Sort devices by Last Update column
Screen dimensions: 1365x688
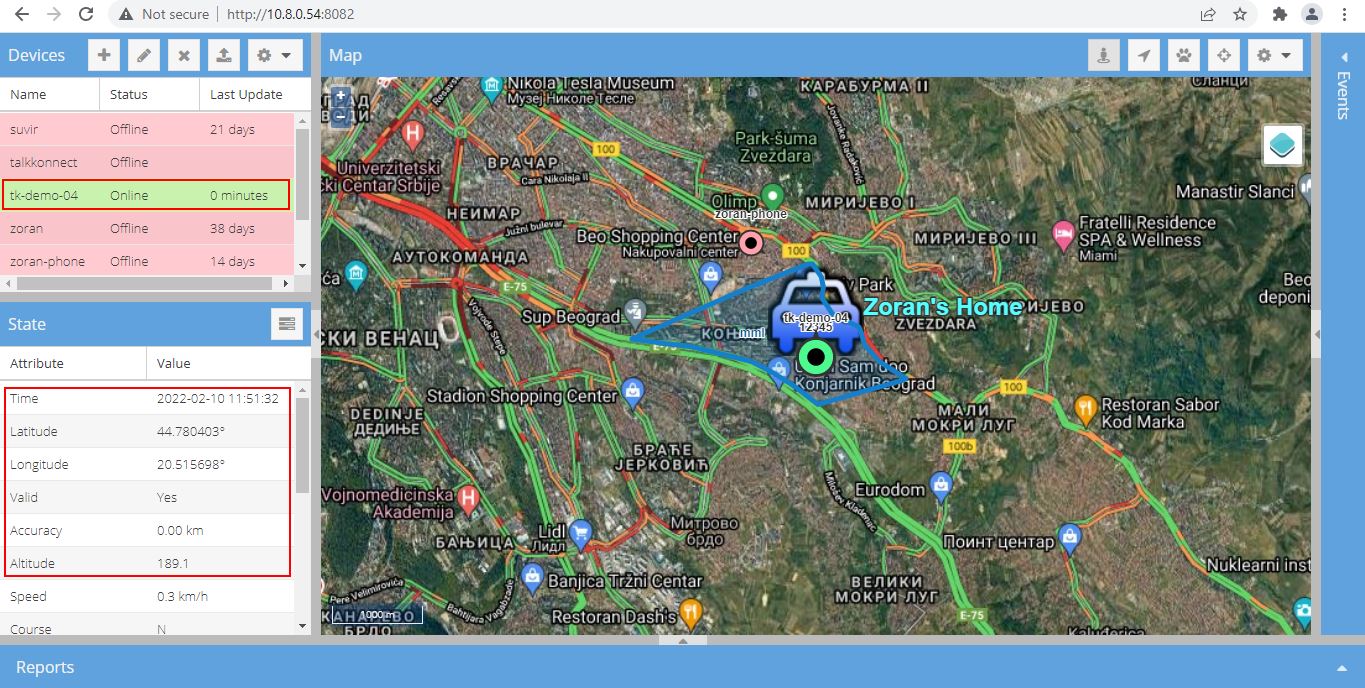coord(246,94)
